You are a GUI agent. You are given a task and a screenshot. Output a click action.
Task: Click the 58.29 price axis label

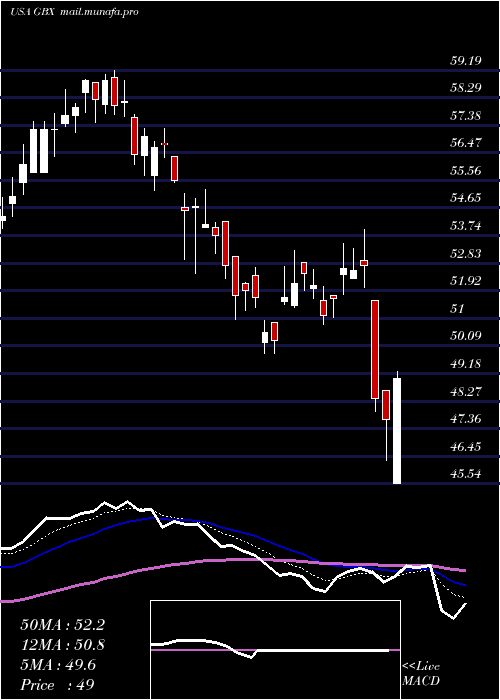tap(465, 88)
